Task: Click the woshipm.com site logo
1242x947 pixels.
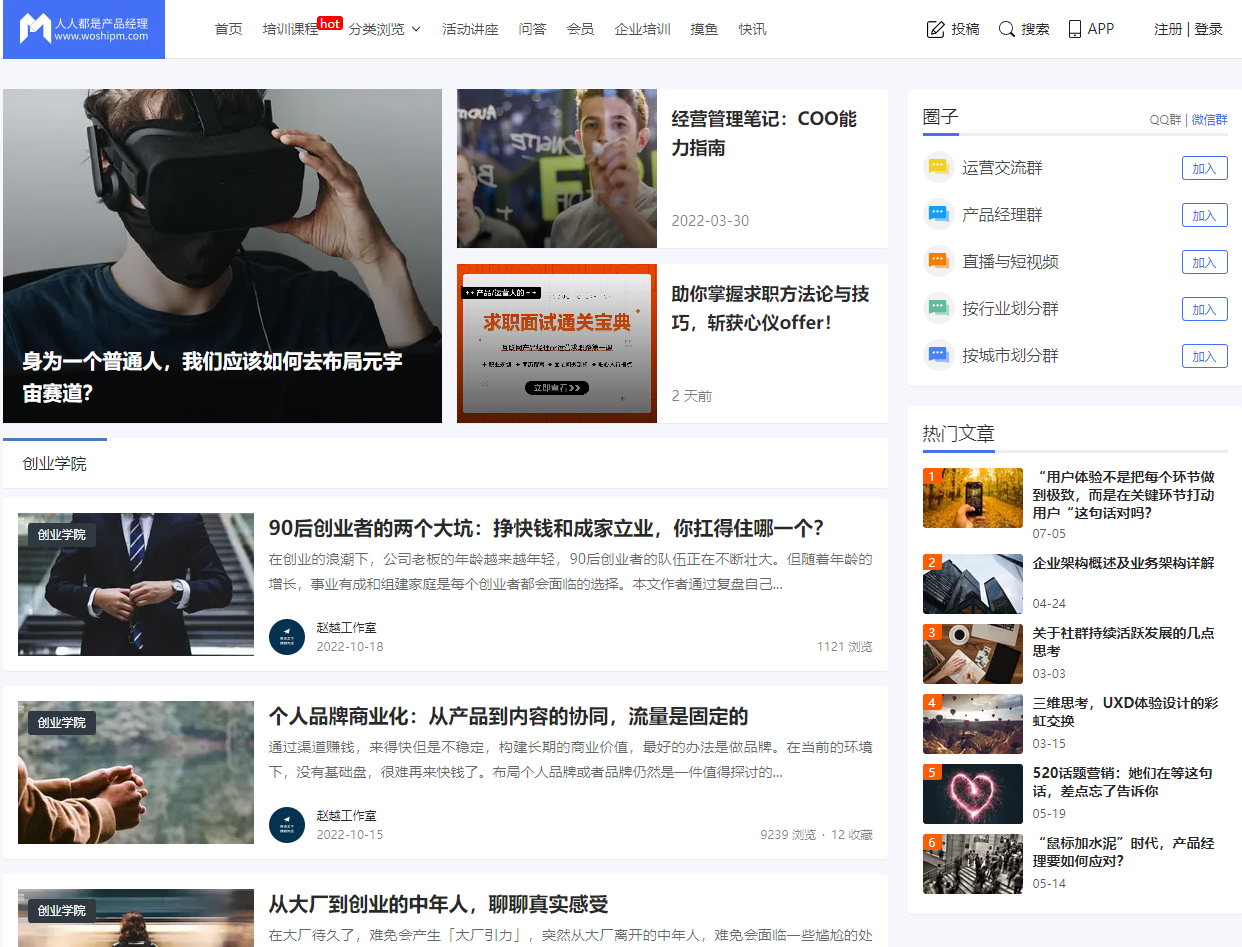Action: click(x=84, y=29)
